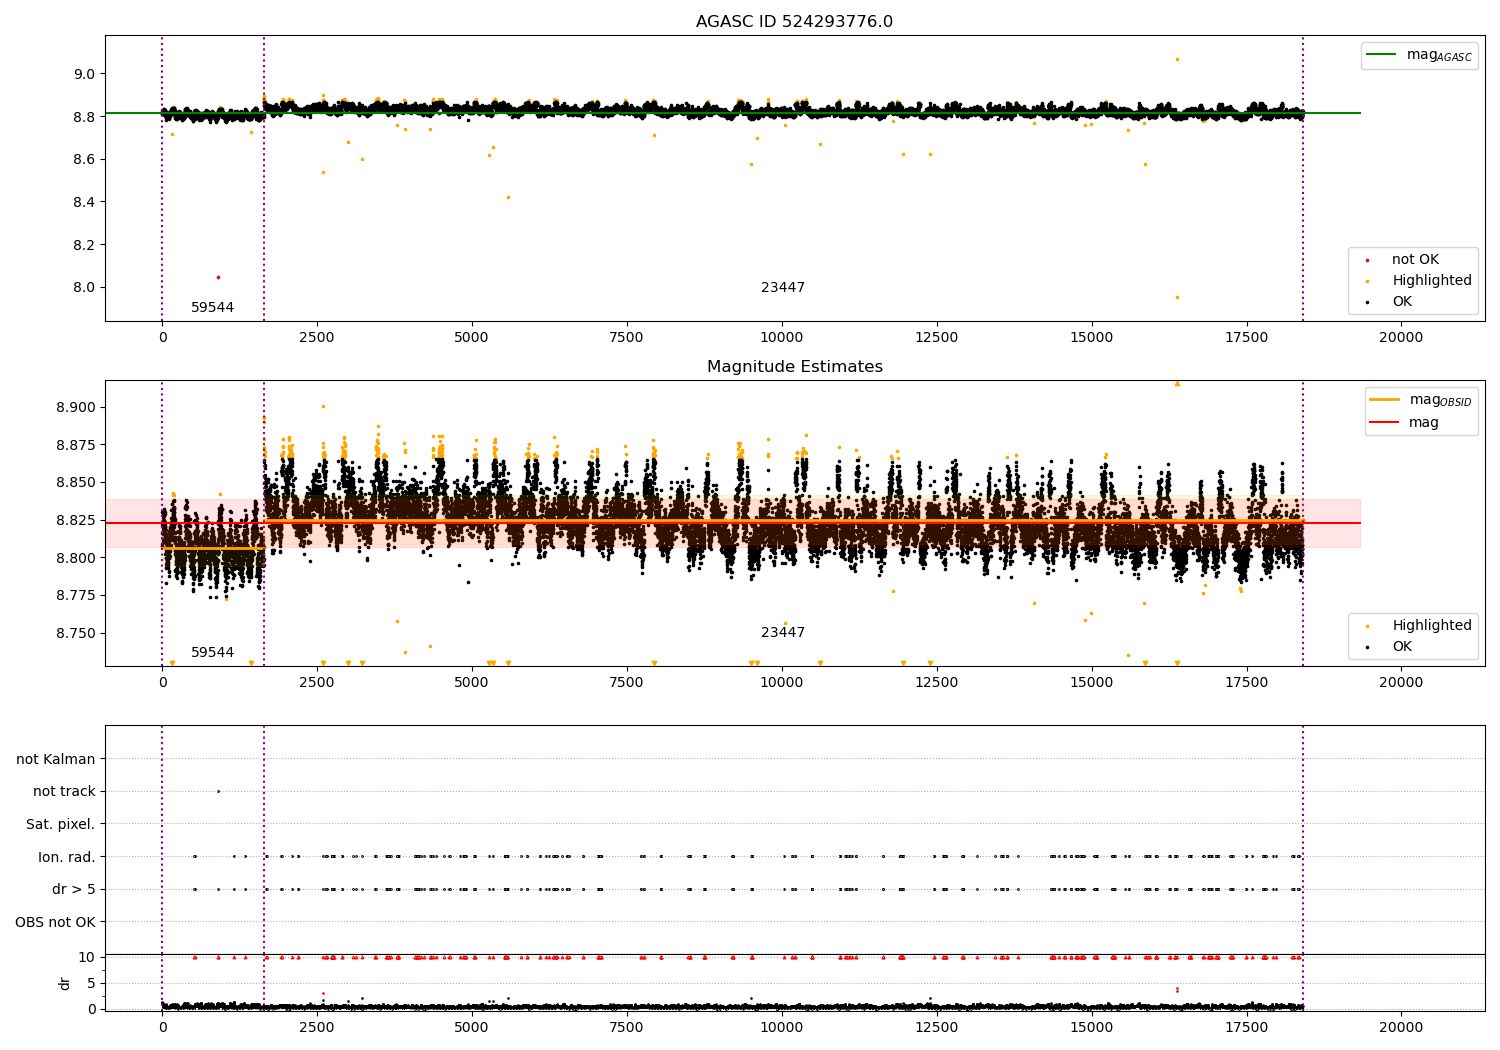
Task: Click the '5' tick on dr axis
Action: [x=91, y=984]
